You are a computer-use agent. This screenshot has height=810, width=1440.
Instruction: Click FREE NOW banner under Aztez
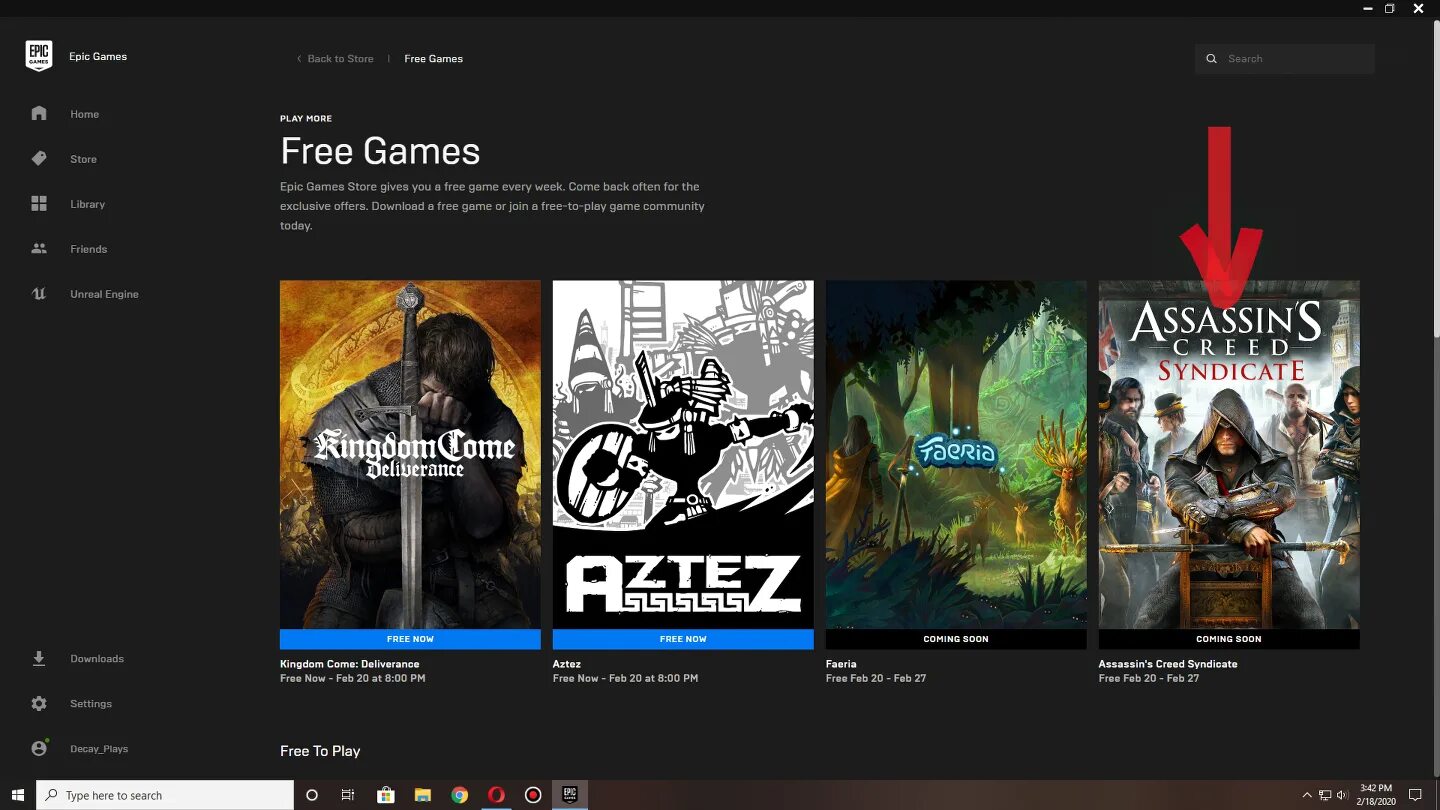click(x=683, y=639)
